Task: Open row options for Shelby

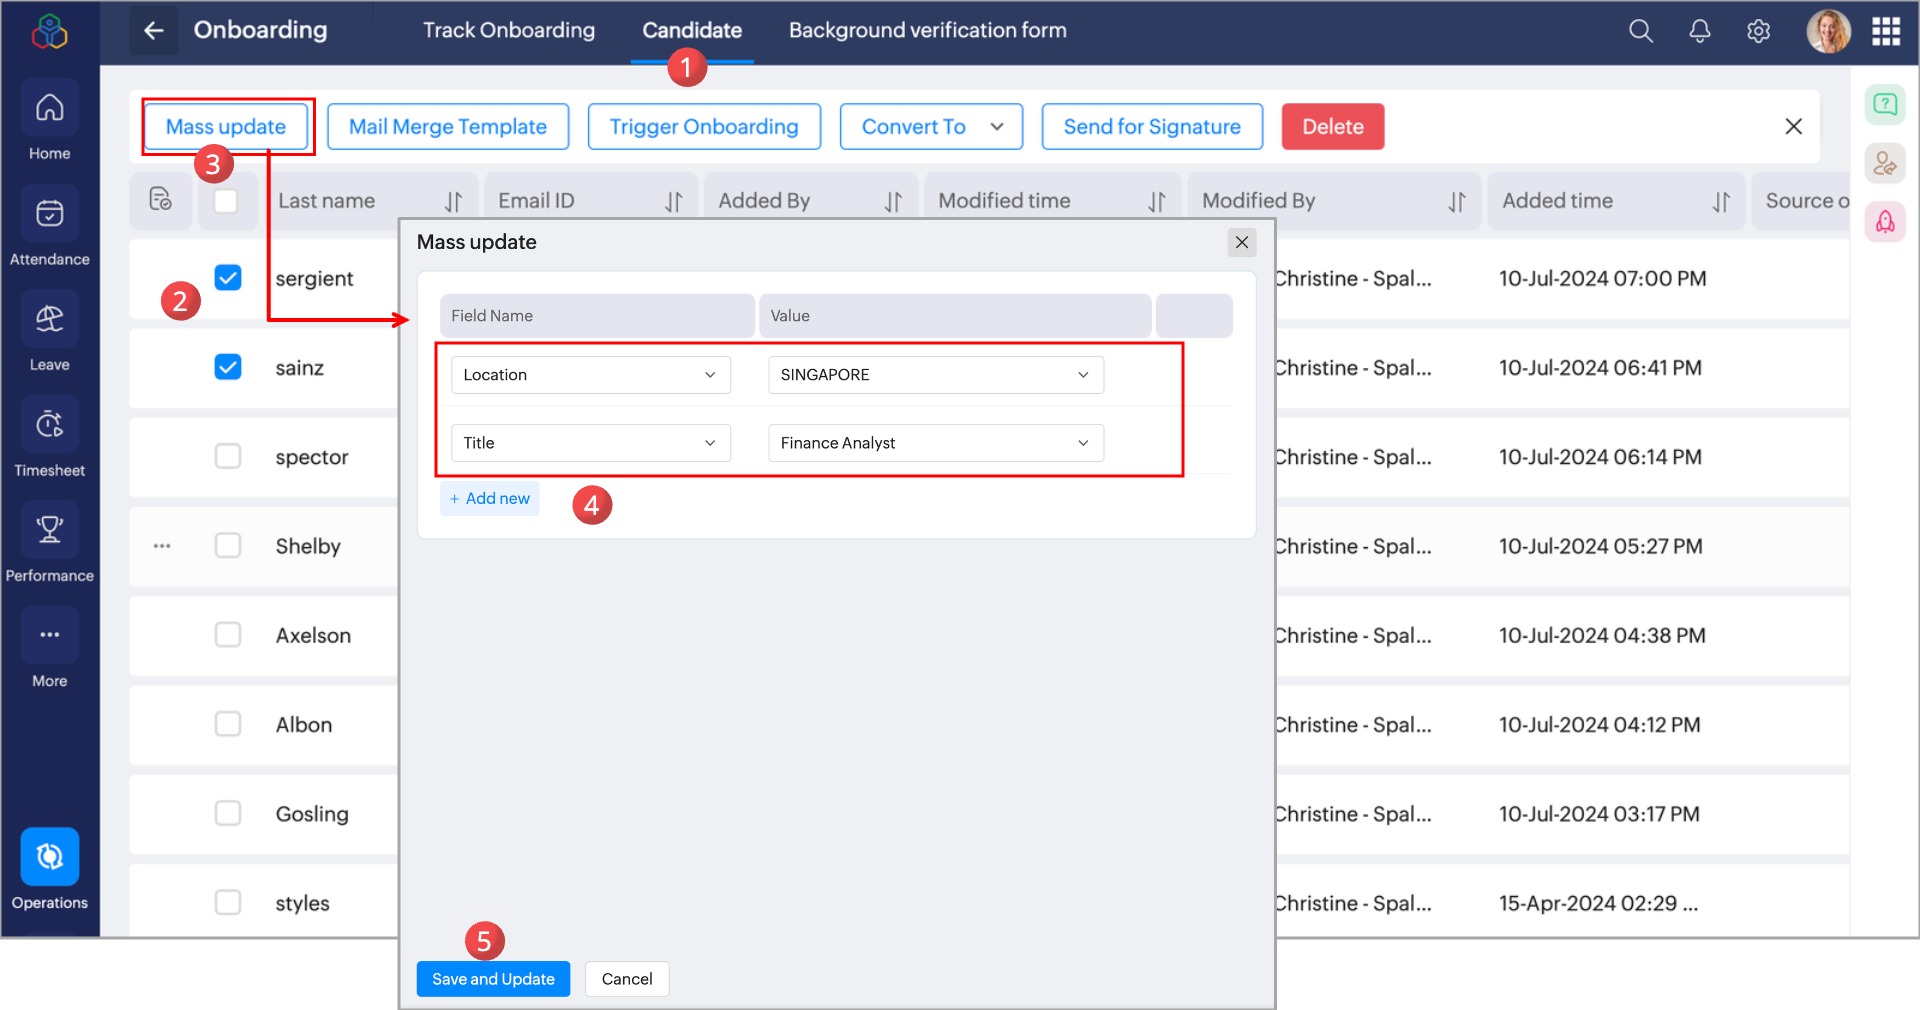Action: click(x=162, y=546)
